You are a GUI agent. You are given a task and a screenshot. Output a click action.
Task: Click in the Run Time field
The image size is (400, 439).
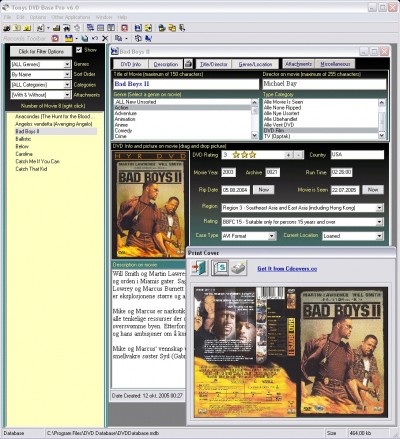341,172
